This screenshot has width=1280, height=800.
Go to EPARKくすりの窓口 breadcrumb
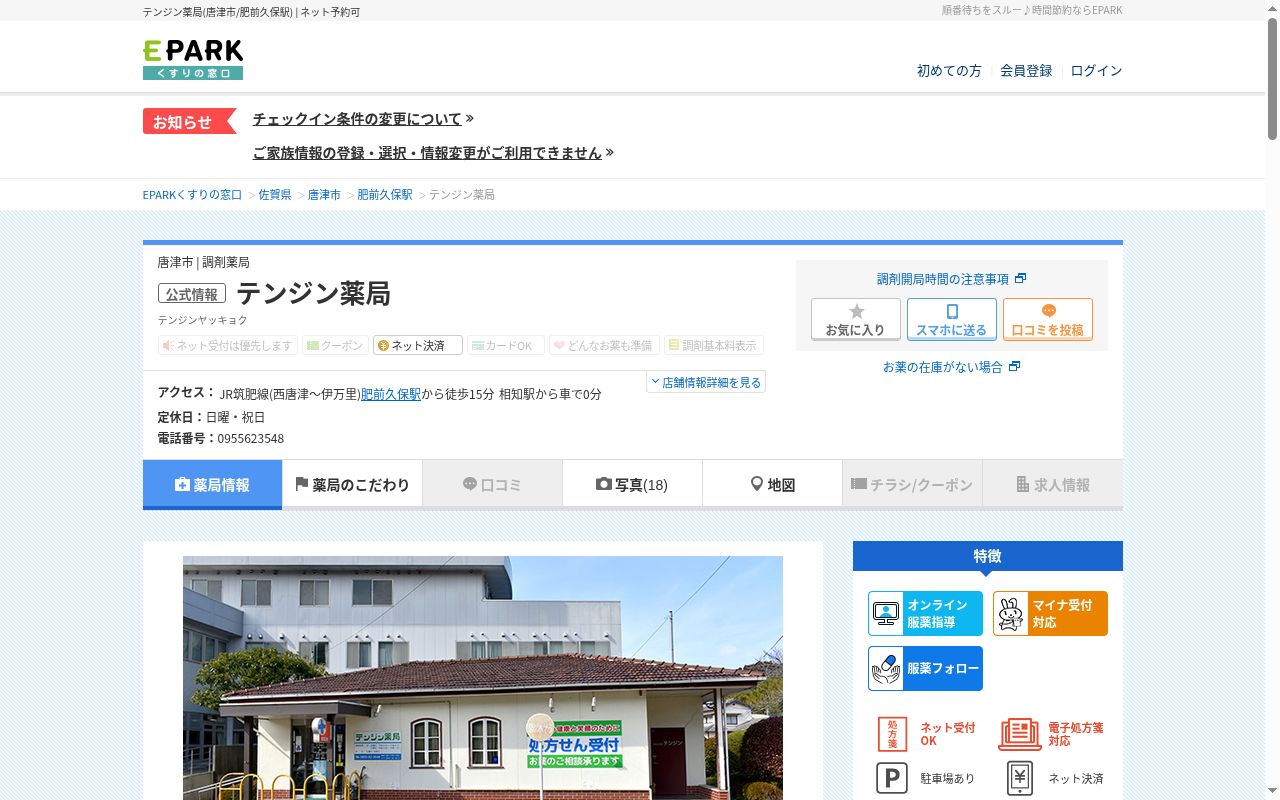point(192,195)
